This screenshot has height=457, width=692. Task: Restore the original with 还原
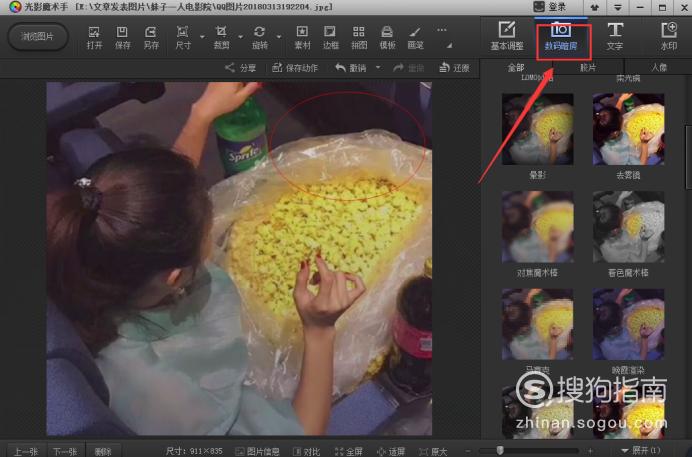[455, 67]
